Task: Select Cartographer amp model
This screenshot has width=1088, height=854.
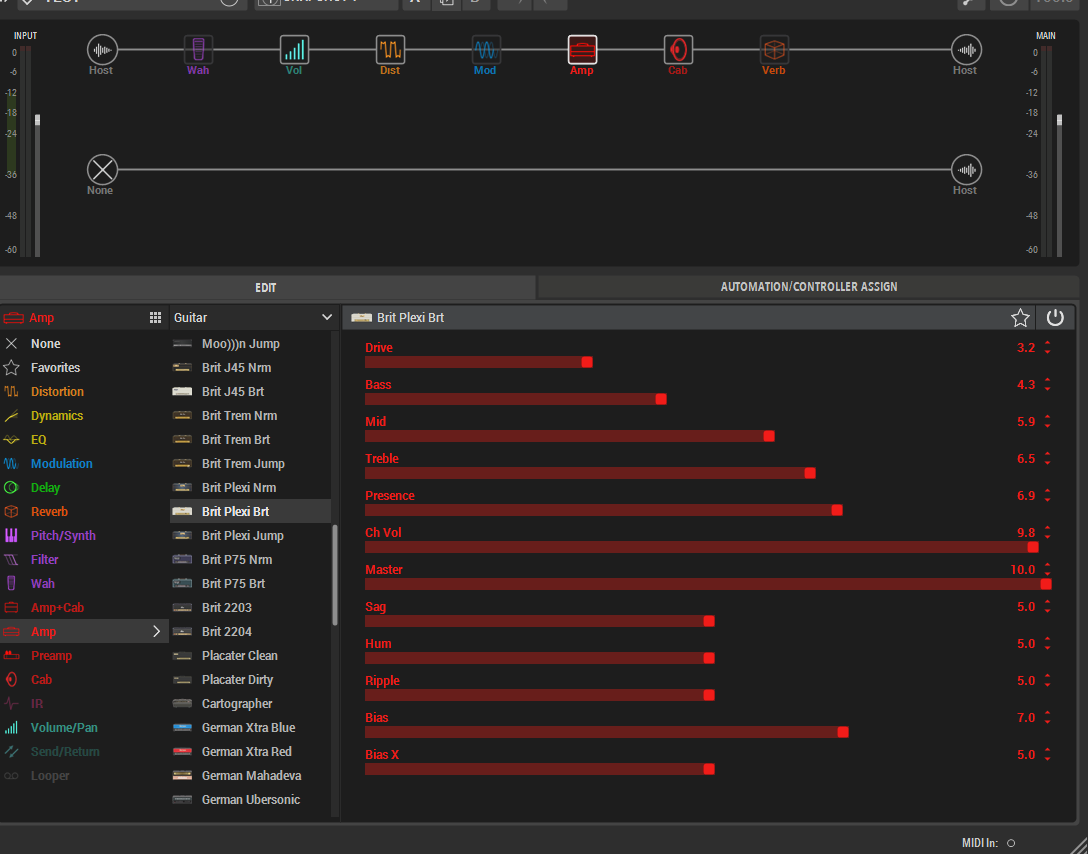Action: (x=250, y=703)
